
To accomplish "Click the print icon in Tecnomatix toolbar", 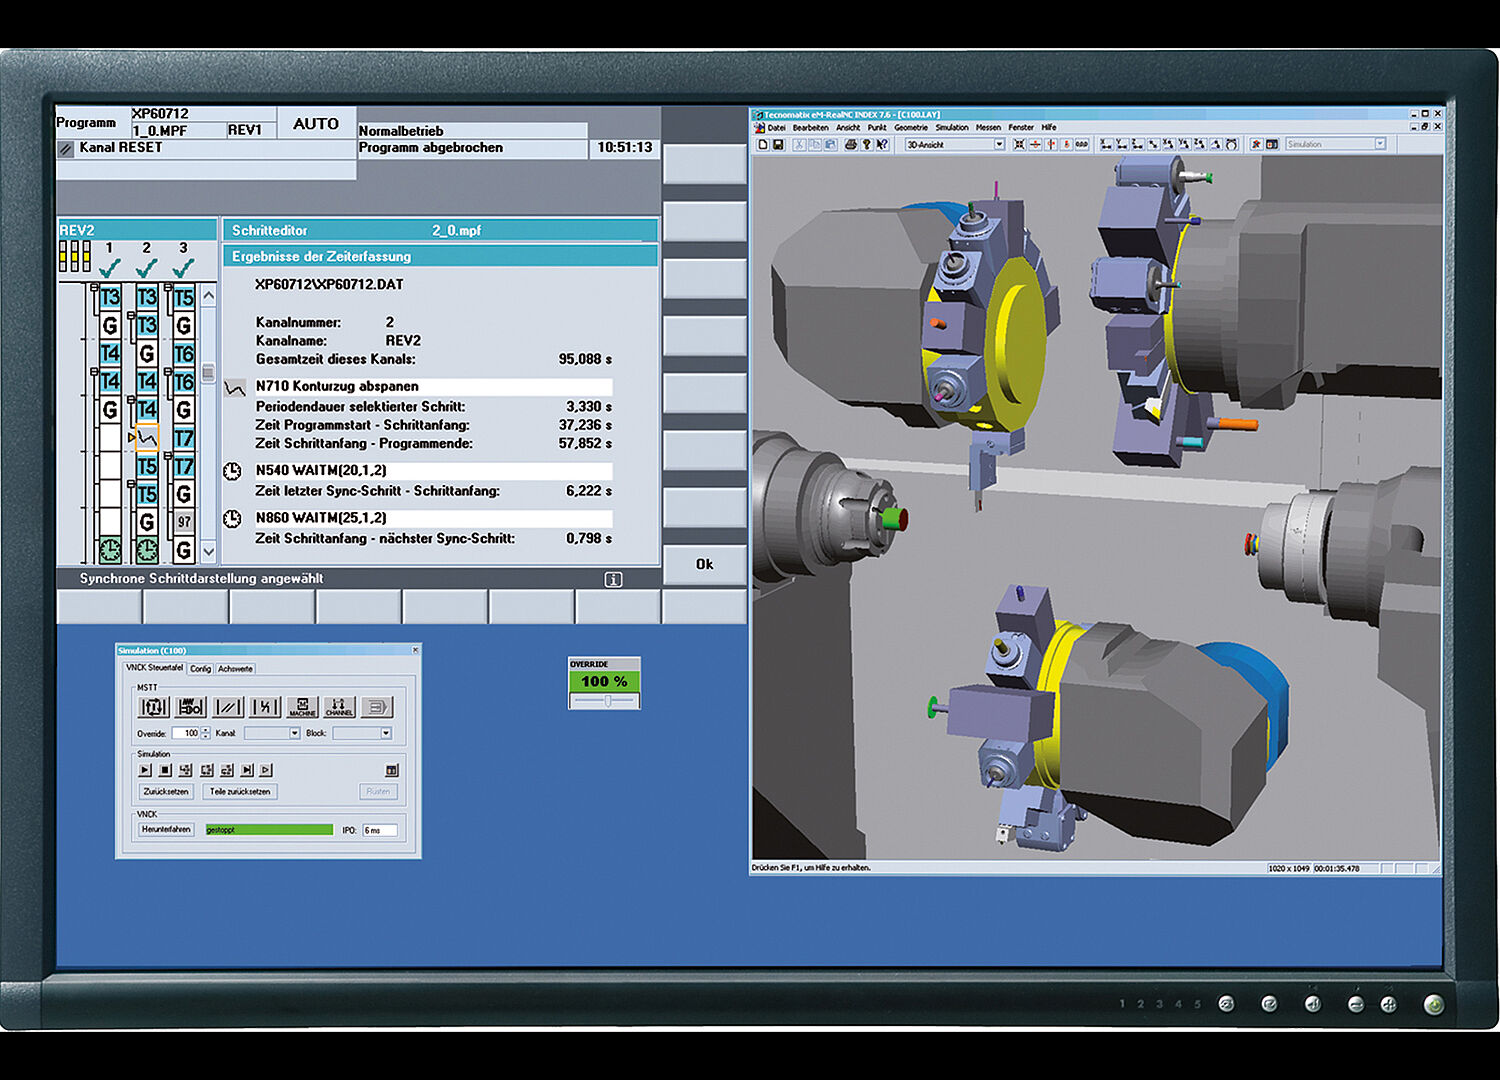I will (x=850, y=145).
